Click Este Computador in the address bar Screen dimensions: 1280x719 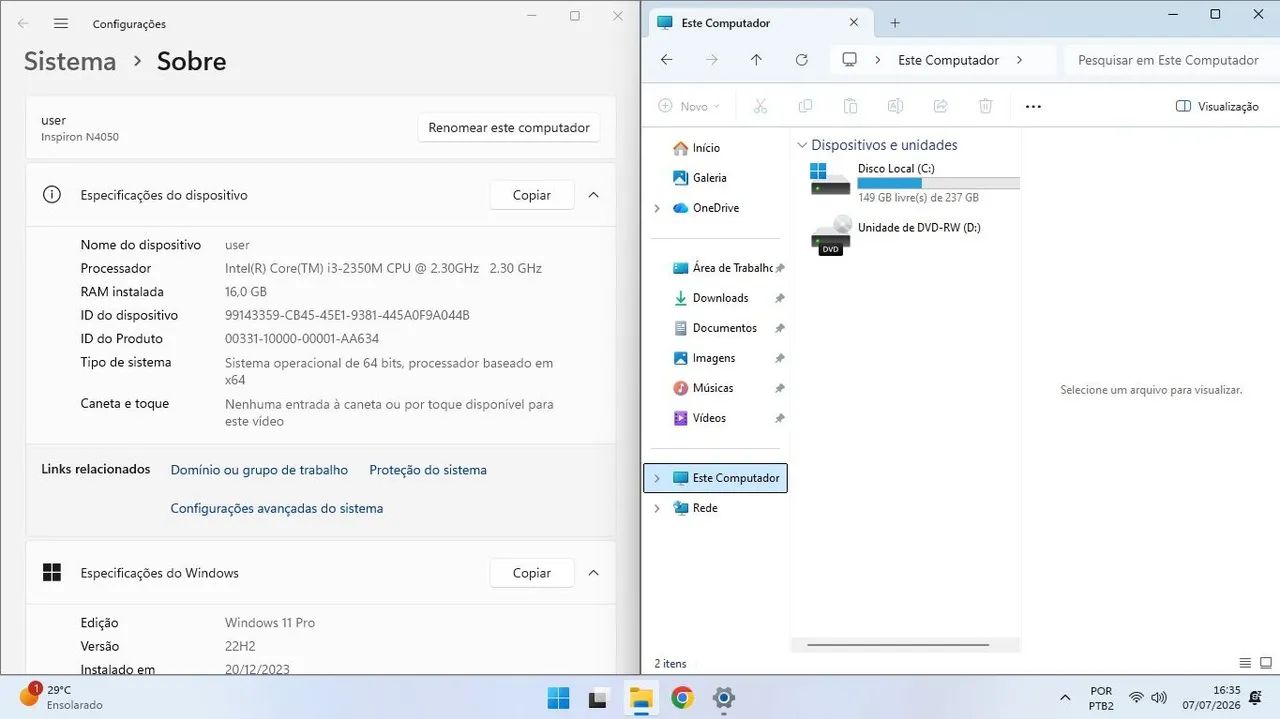click(x=948, y=60)
